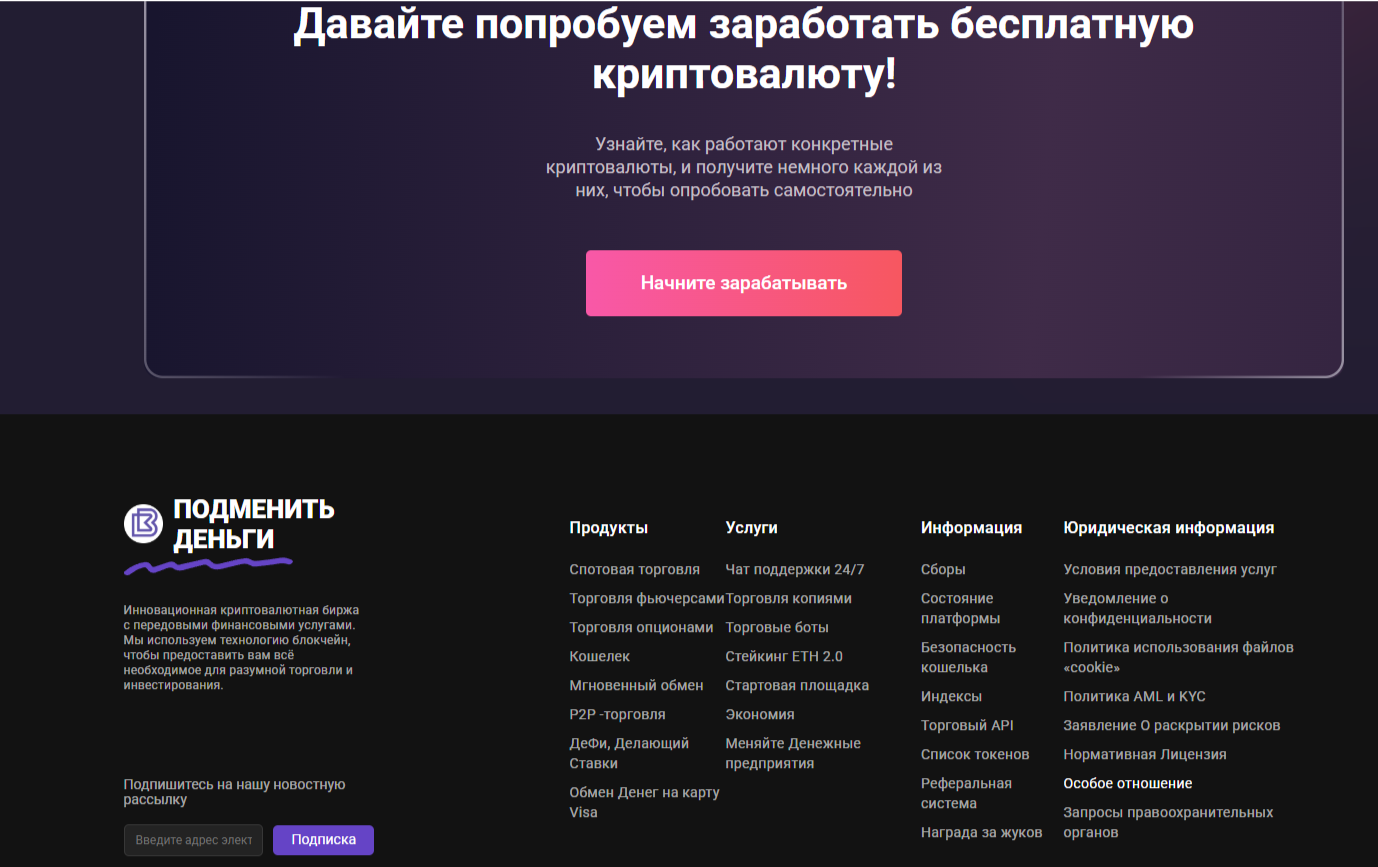The height and width of the screenshot is (867, 1378).
Task: Open the Спотовая торговля link
Action: coord(634,568)
